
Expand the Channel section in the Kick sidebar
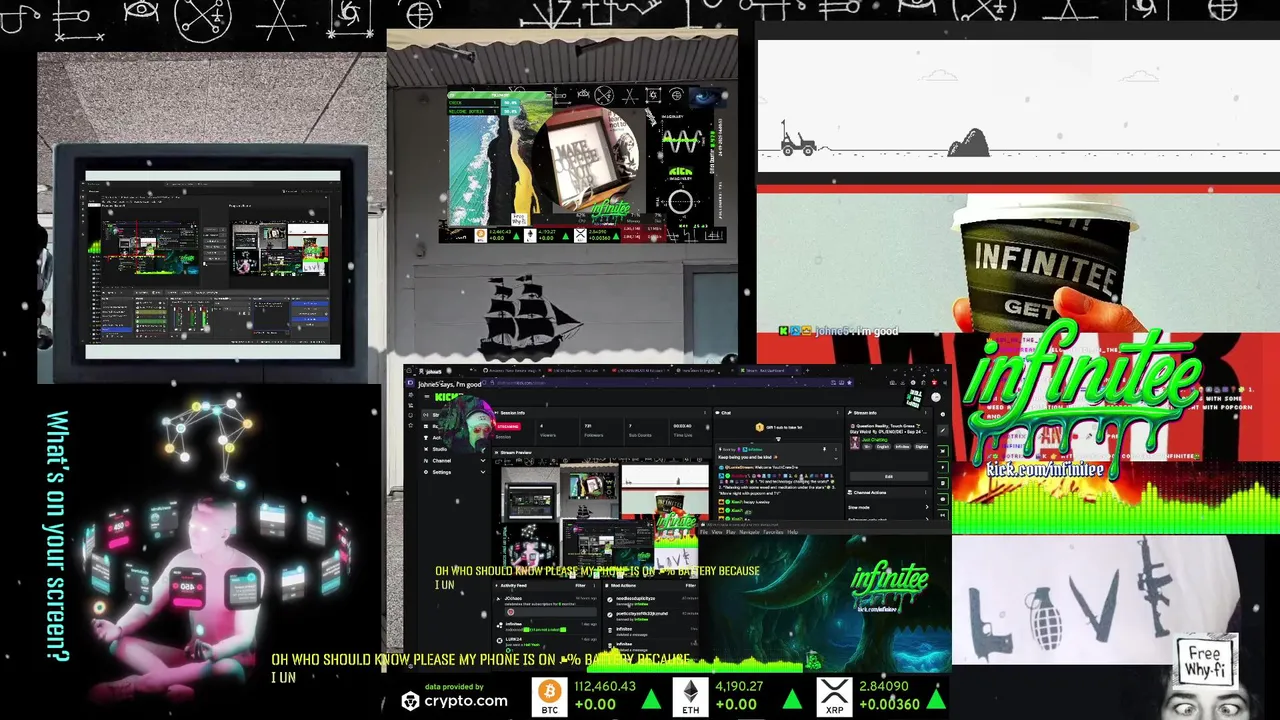tap(483, 461)
